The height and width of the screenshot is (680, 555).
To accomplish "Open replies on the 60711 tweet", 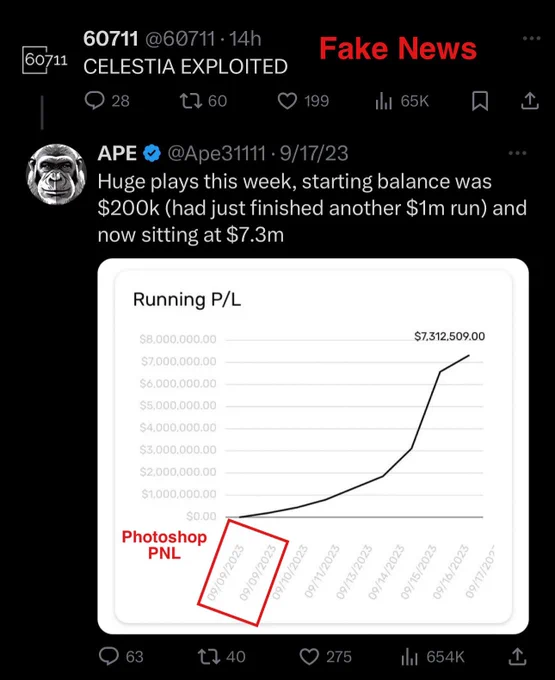I will (107, 101).
